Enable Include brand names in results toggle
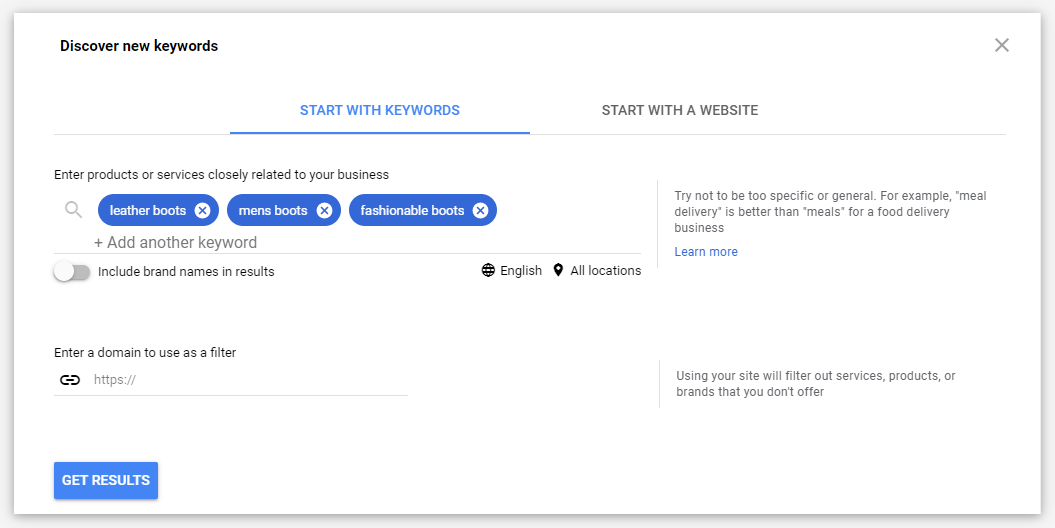1055x528 pixels. pos(72,271)
